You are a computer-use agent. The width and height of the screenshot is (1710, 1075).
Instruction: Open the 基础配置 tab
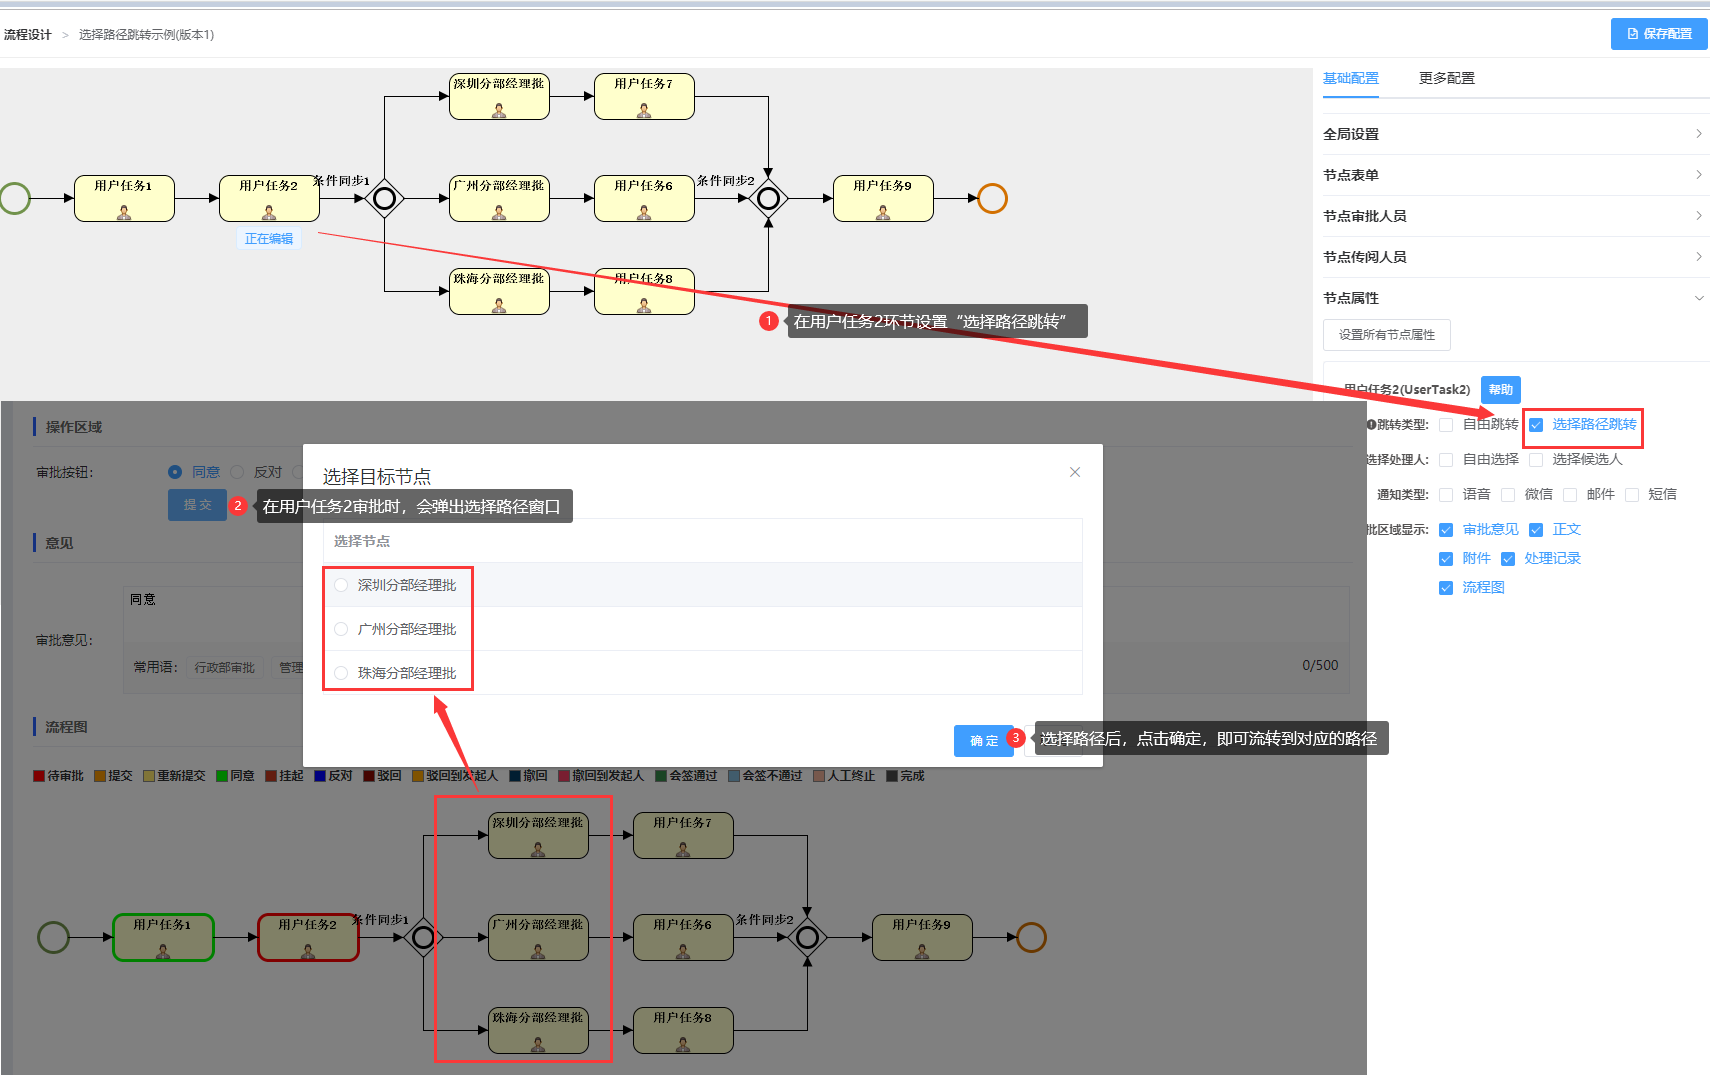1350,78
